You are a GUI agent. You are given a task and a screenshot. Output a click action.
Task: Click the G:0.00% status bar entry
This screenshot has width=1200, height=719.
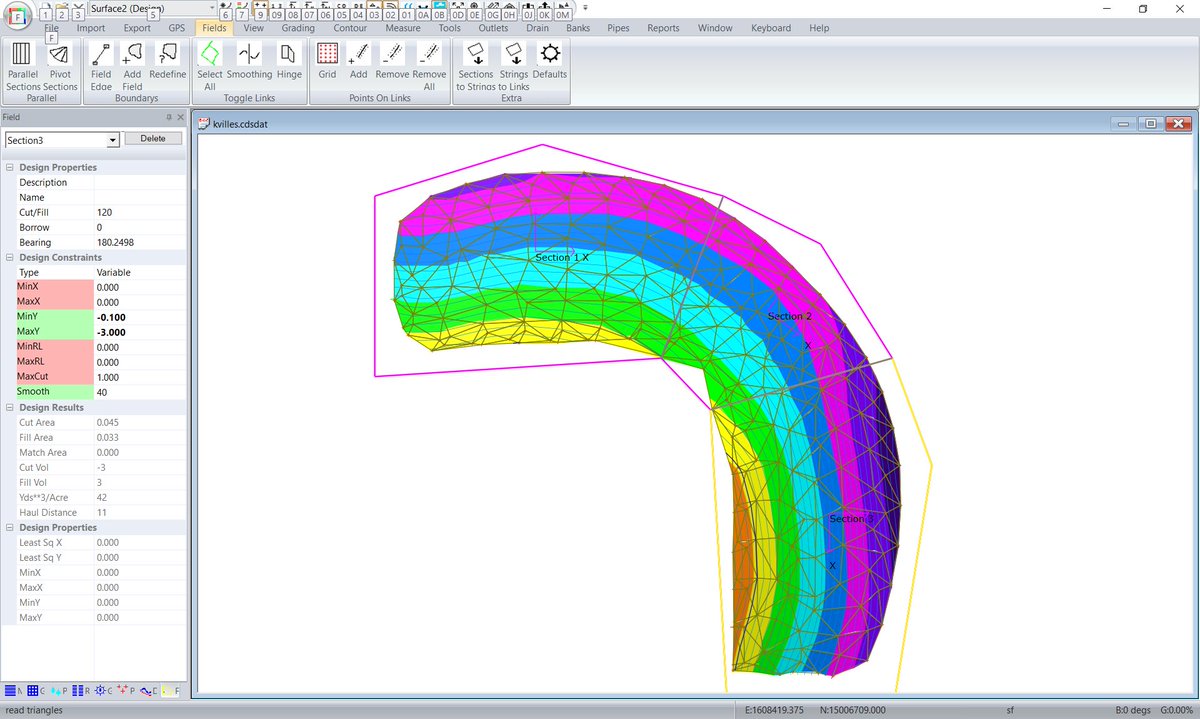1177,710
